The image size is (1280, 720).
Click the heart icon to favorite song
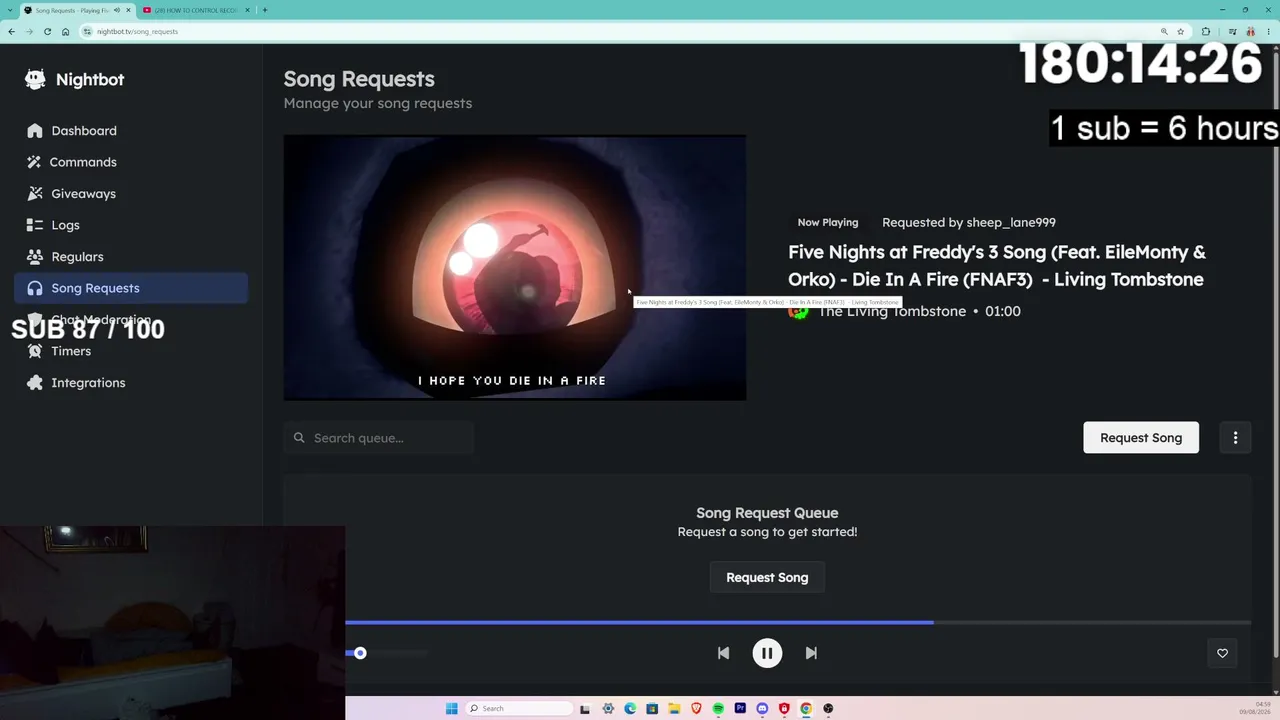click(1222, 653)
